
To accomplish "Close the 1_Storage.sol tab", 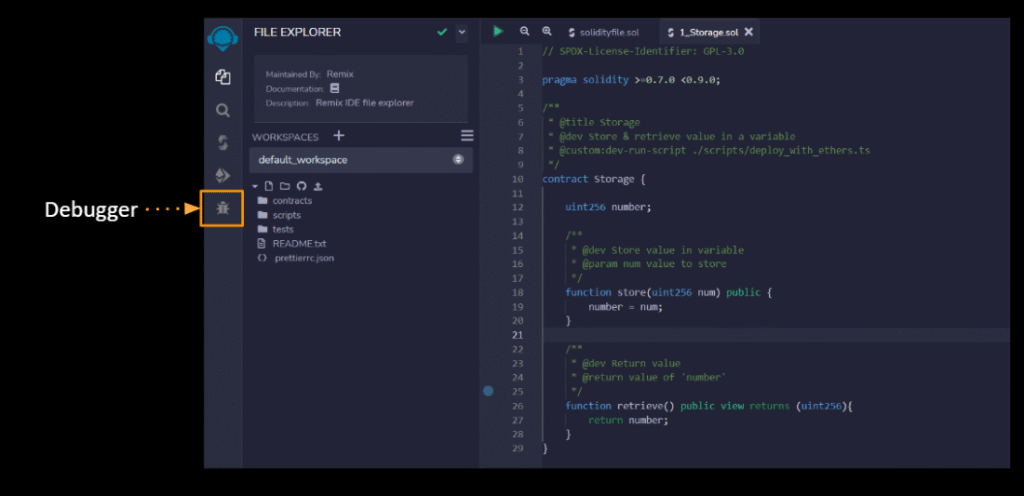I will [x=749, y=31].
